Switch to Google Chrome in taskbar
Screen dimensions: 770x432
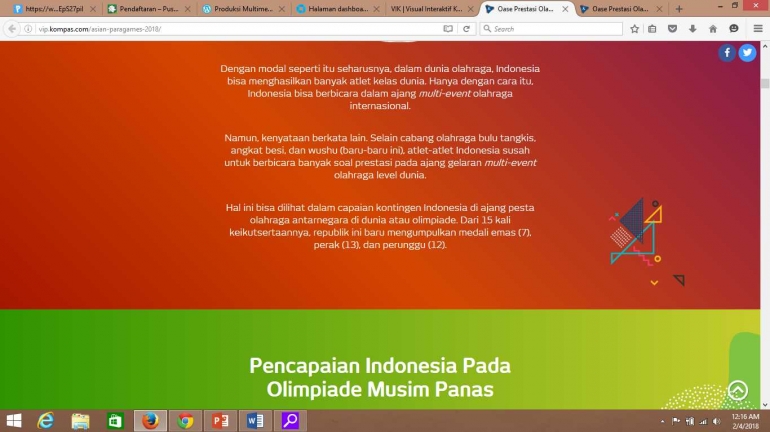click(x=185, y=421)
